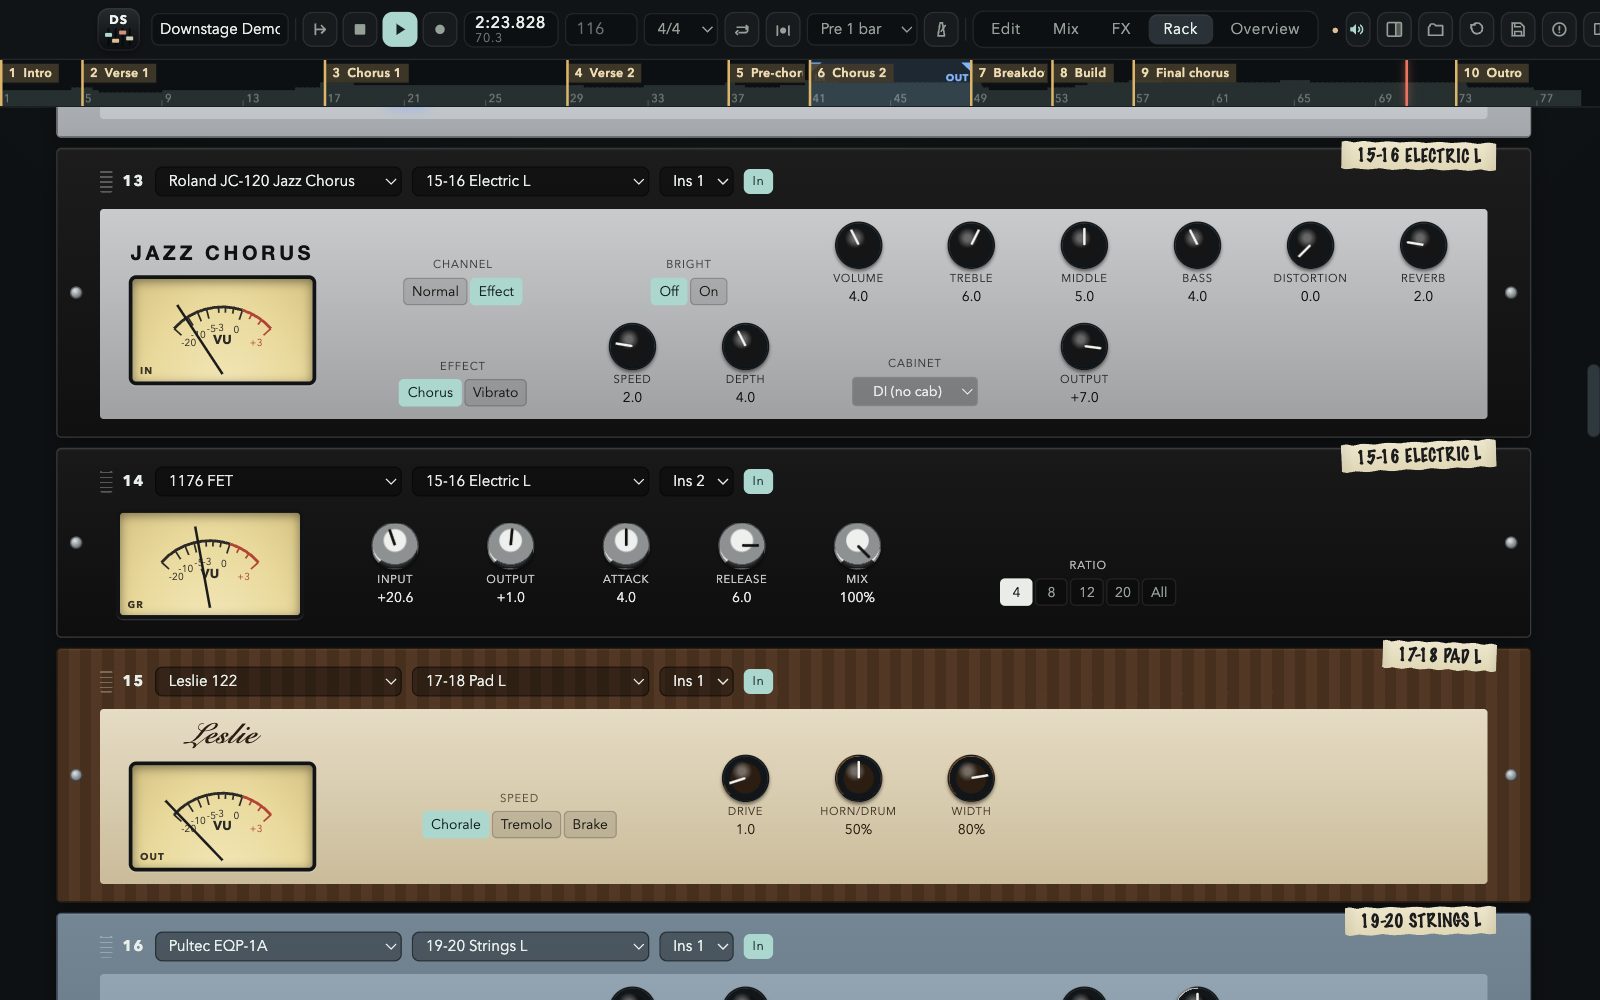Switch Leslie speed to Tremolo

click(x=526, y=824)
